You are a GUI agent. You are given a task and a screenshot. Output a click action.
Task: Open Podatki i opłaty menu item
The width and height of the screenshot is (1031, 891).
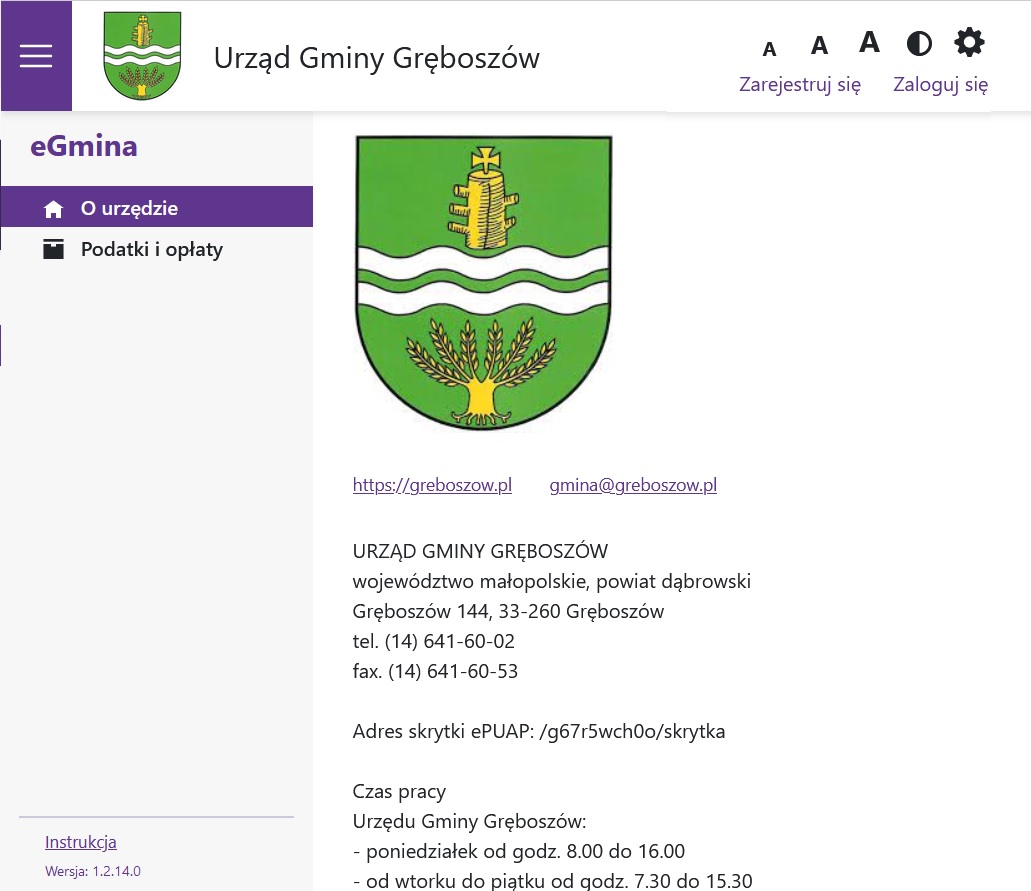tap(156, 249)
